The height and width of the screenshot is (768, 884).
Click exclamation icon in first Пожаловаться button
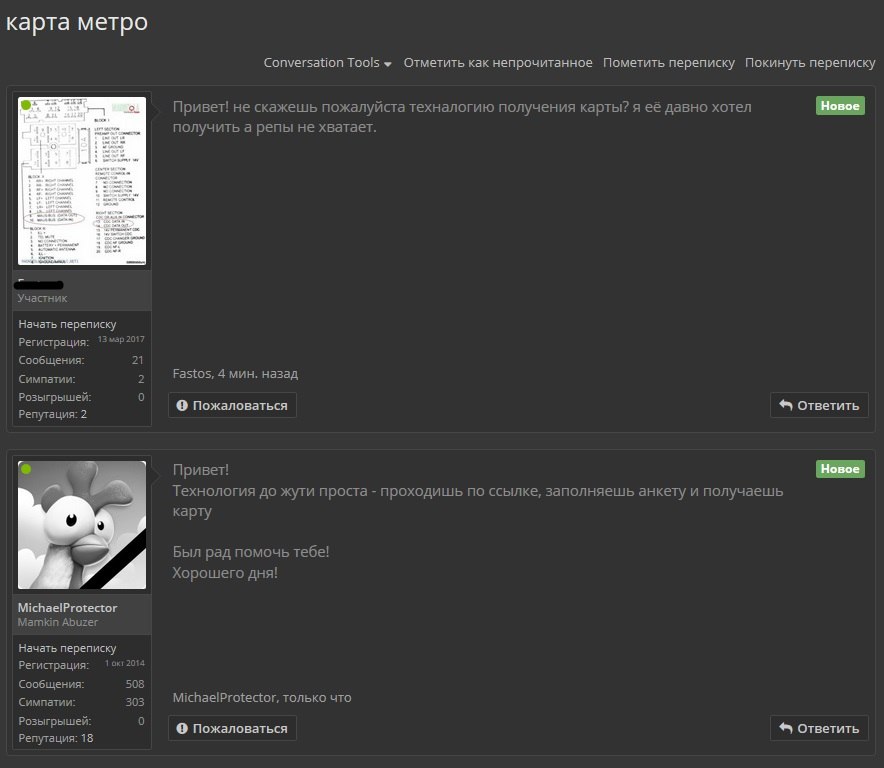coord(182,405)
